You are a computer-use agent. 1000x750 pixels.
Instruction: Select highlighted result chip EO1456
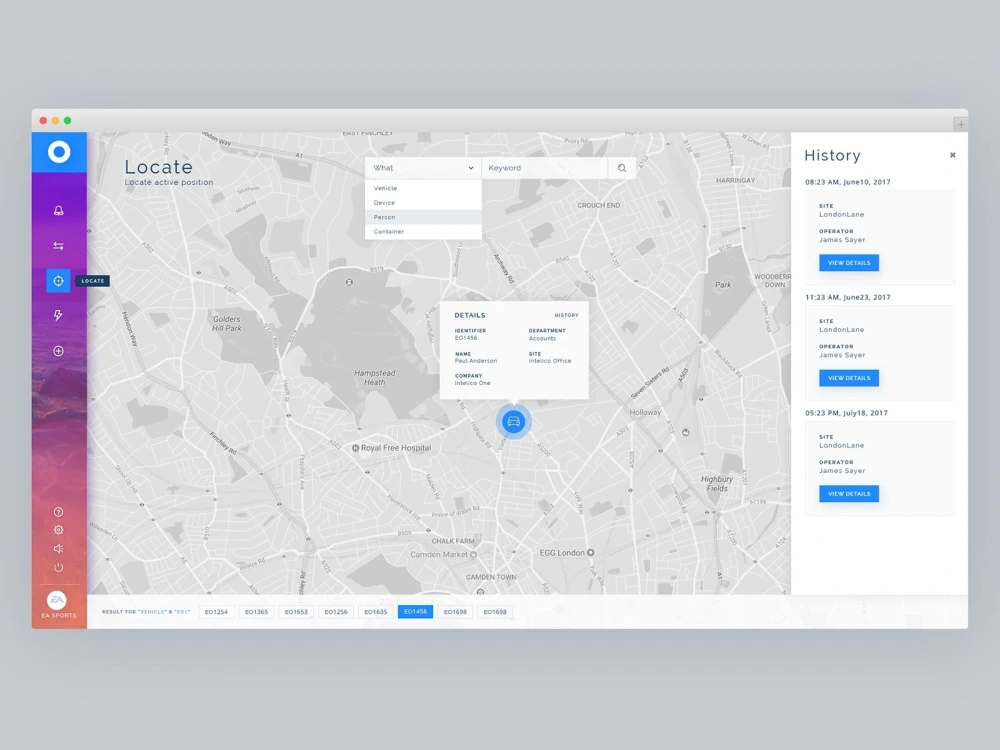(415, 612)
